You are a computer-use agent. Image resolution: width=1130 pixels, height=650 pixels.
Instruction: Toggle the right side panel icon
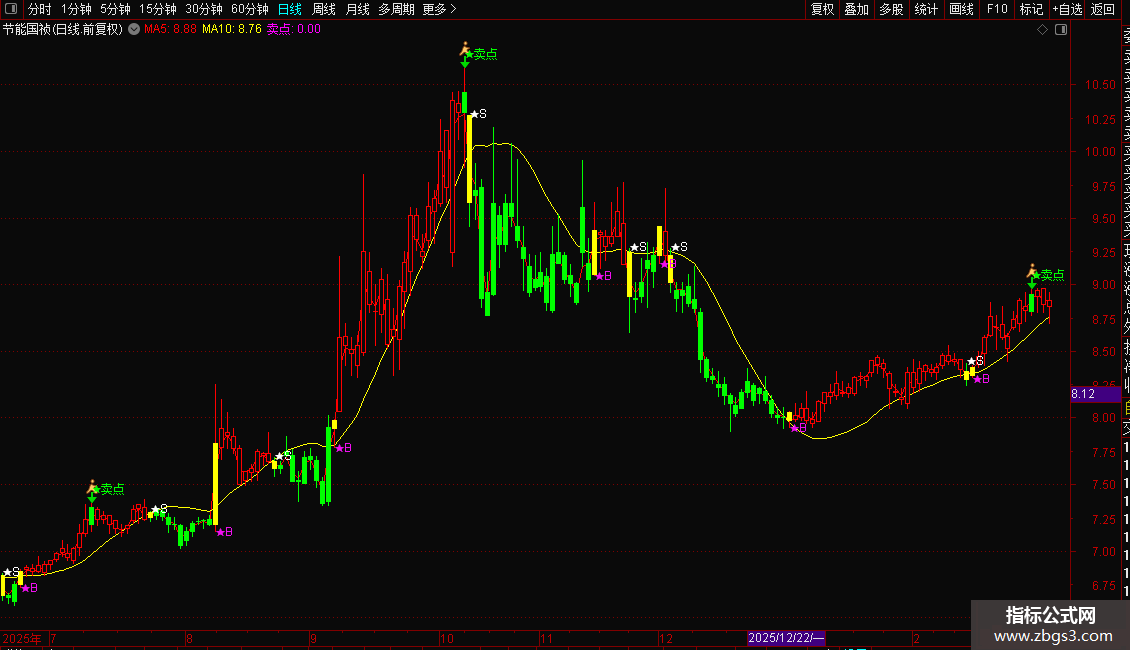(x=1061, y=30)
